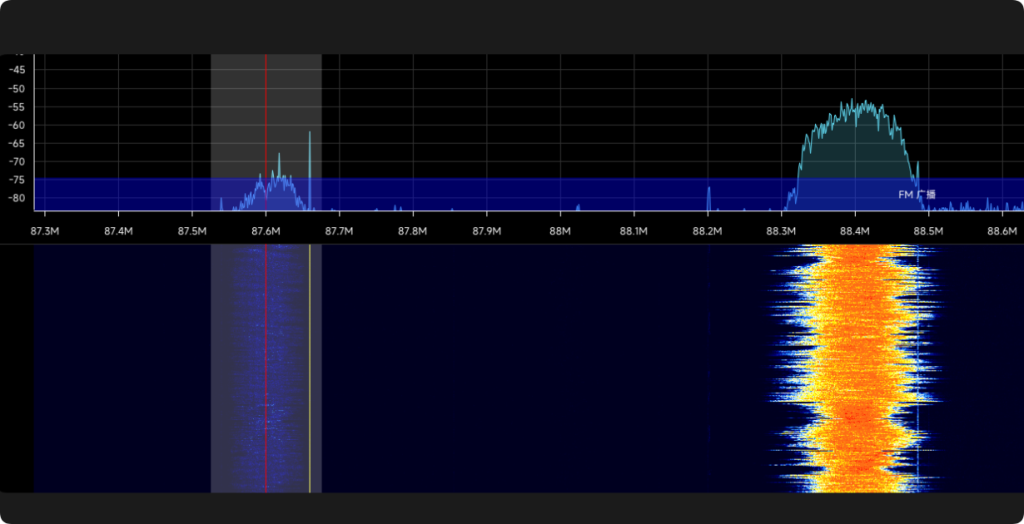The image size is (1024, 524).
Task: Click the -45 dB scale label
Action: [x=17, y=70]
